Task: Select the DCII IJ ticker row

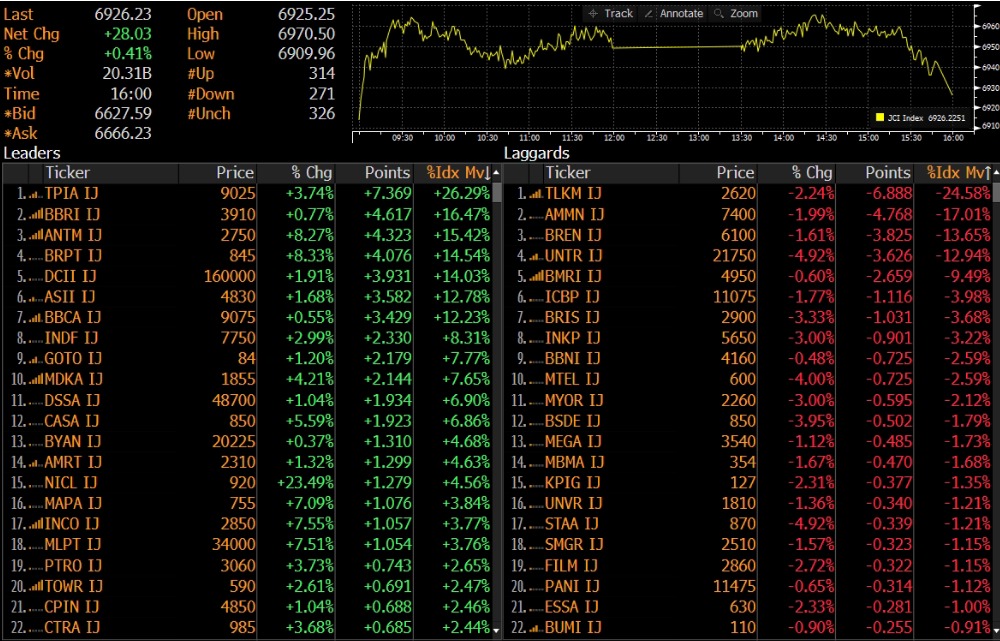Action: pyautogui.click(x=247, y=276)
